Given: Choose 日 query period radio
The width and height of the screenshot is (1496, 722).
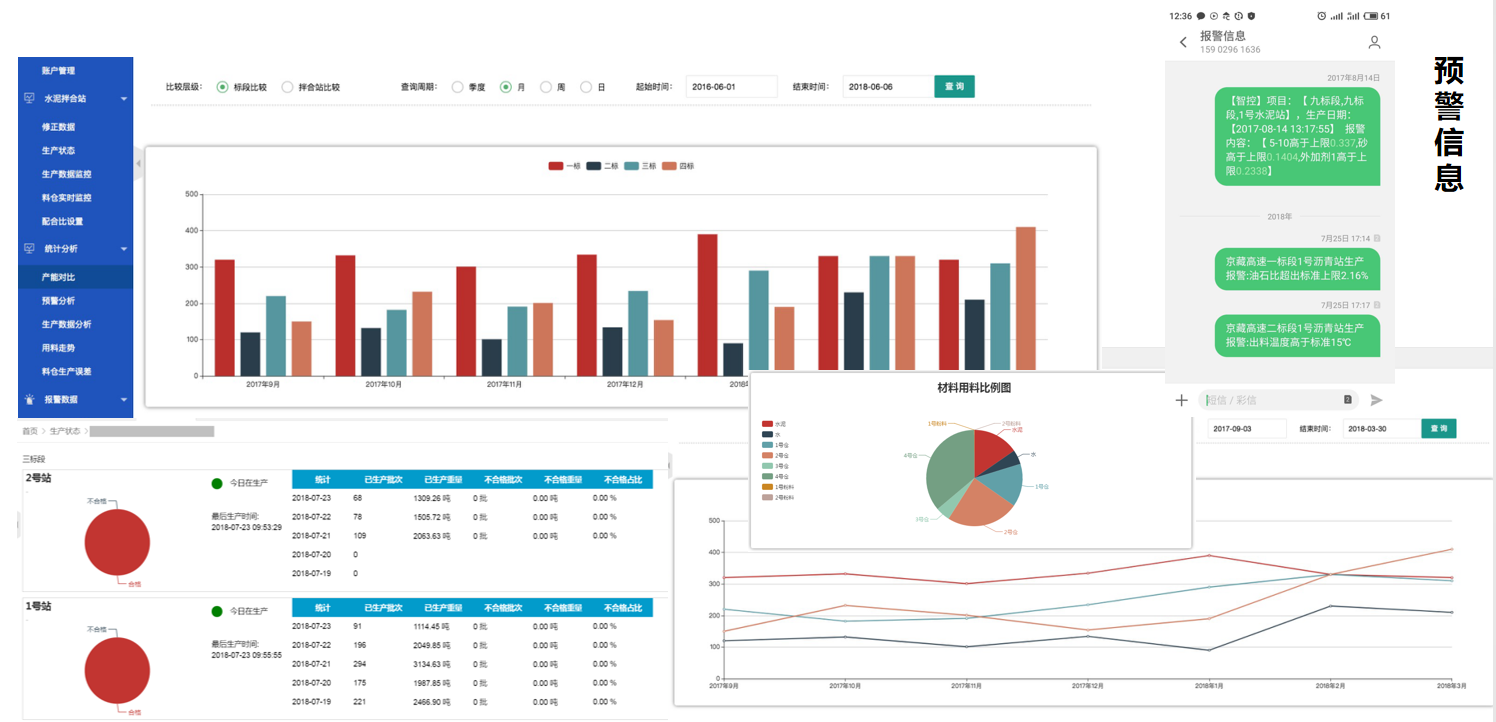Looking at the screenshot, I should [x=586, y=87].
